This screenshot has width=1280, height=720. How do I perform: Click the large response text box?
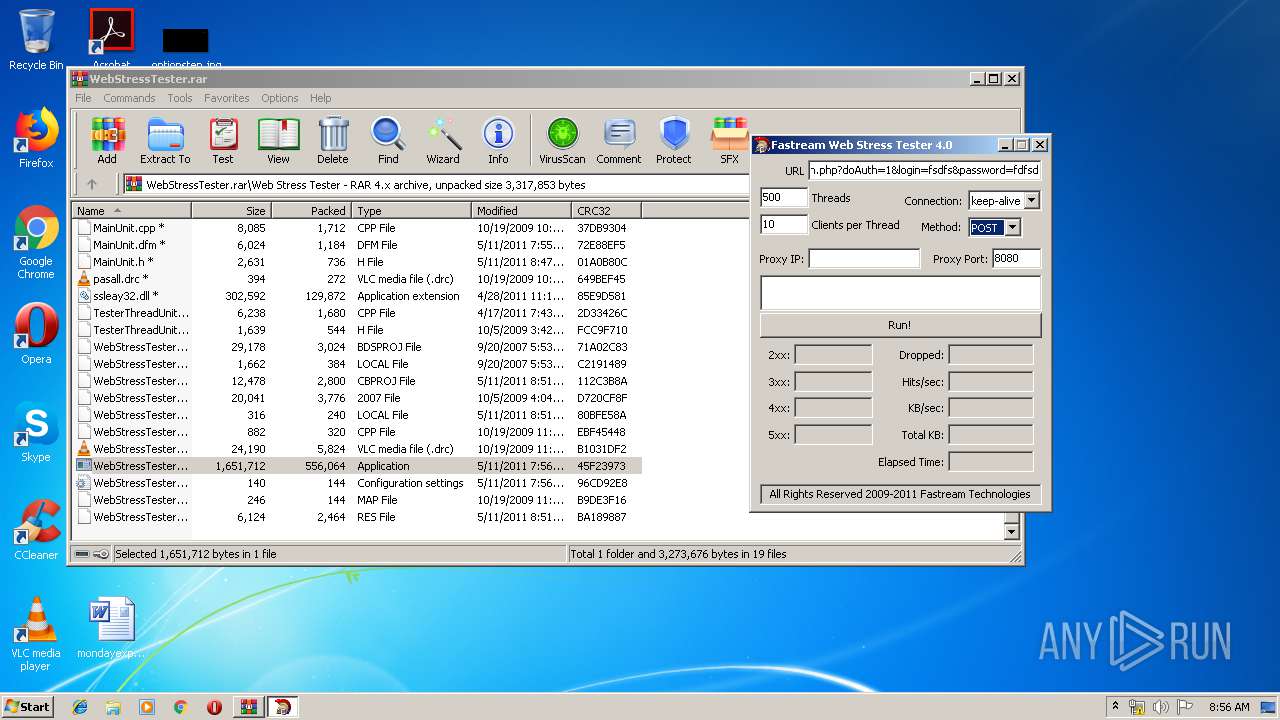coord(900,292)
